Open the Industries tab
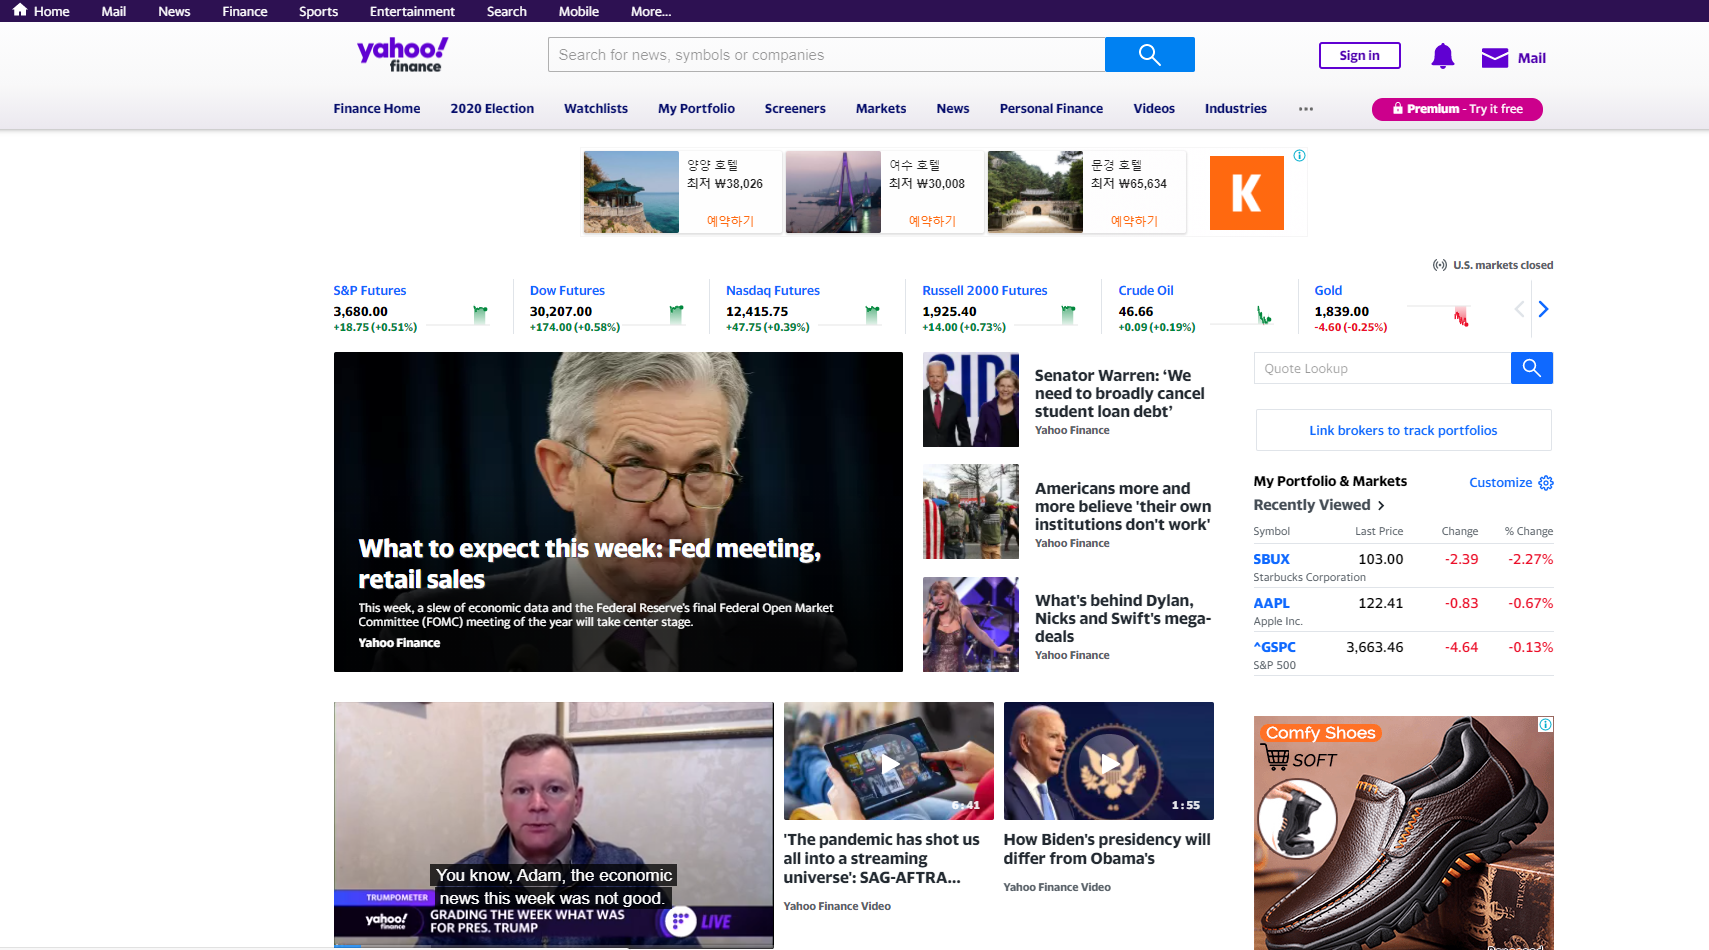This screenshot has width=1709, height=950. pyautogui.click(x=1236, y=109)
